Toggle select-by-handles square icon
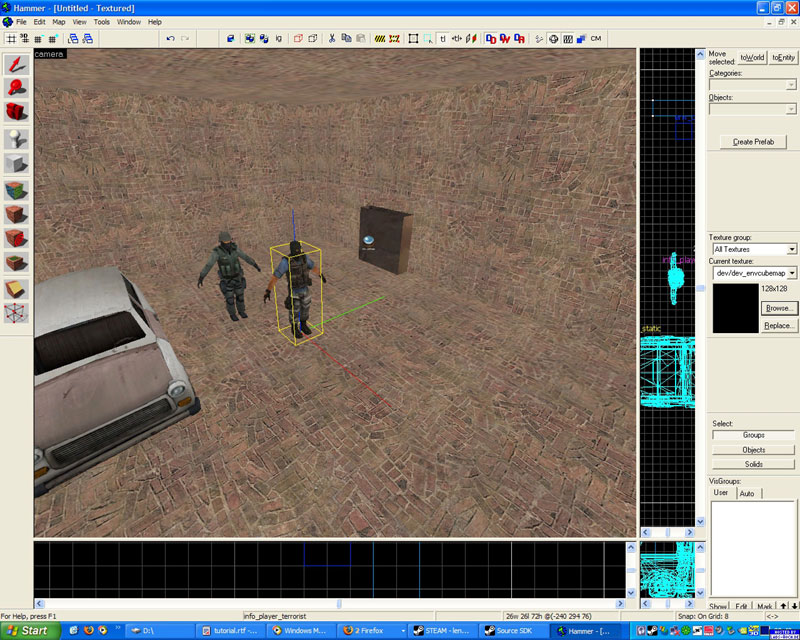This screenshot has width=800, height=640. tap(413, 39)
